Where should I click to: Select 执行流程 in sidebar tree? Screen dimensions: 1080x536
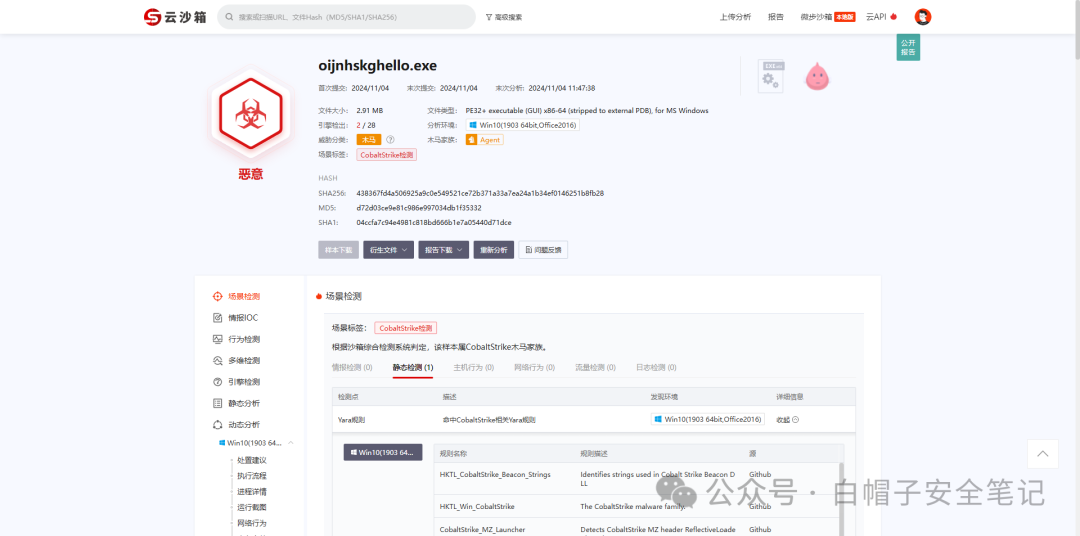(x=251, y=475)
